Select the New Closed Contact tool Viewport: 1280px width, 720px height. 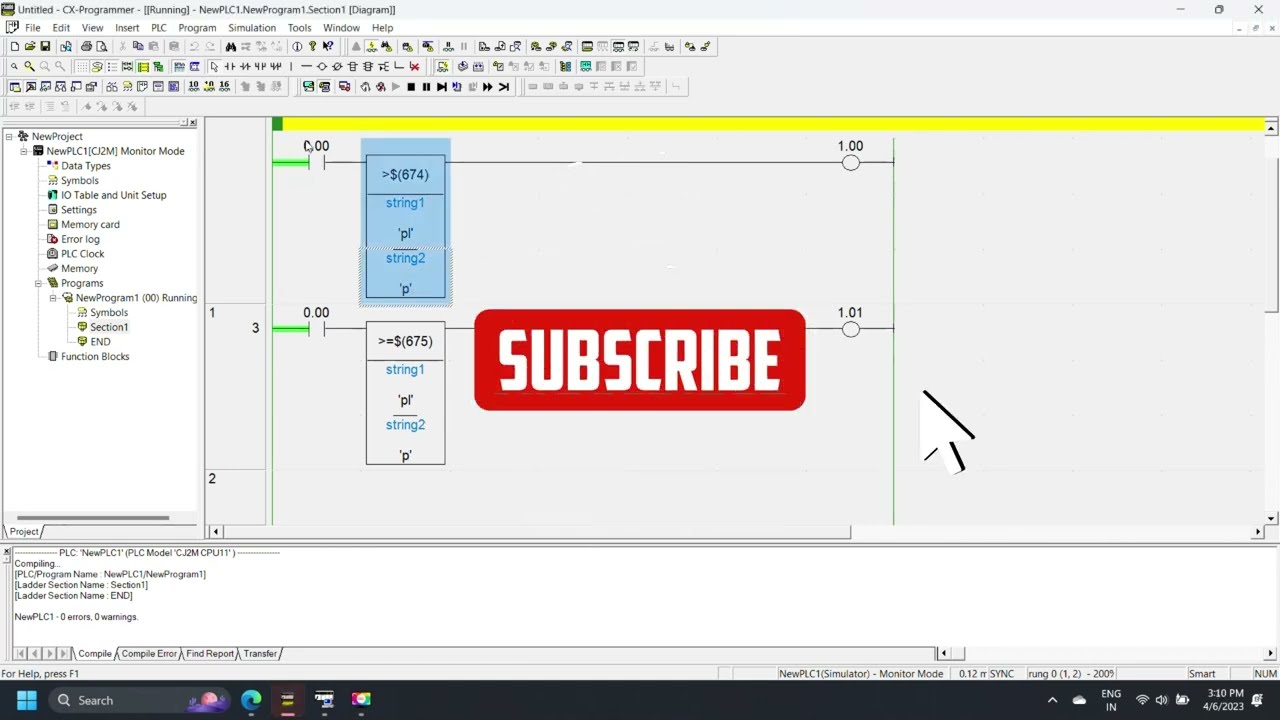[244, 66]
